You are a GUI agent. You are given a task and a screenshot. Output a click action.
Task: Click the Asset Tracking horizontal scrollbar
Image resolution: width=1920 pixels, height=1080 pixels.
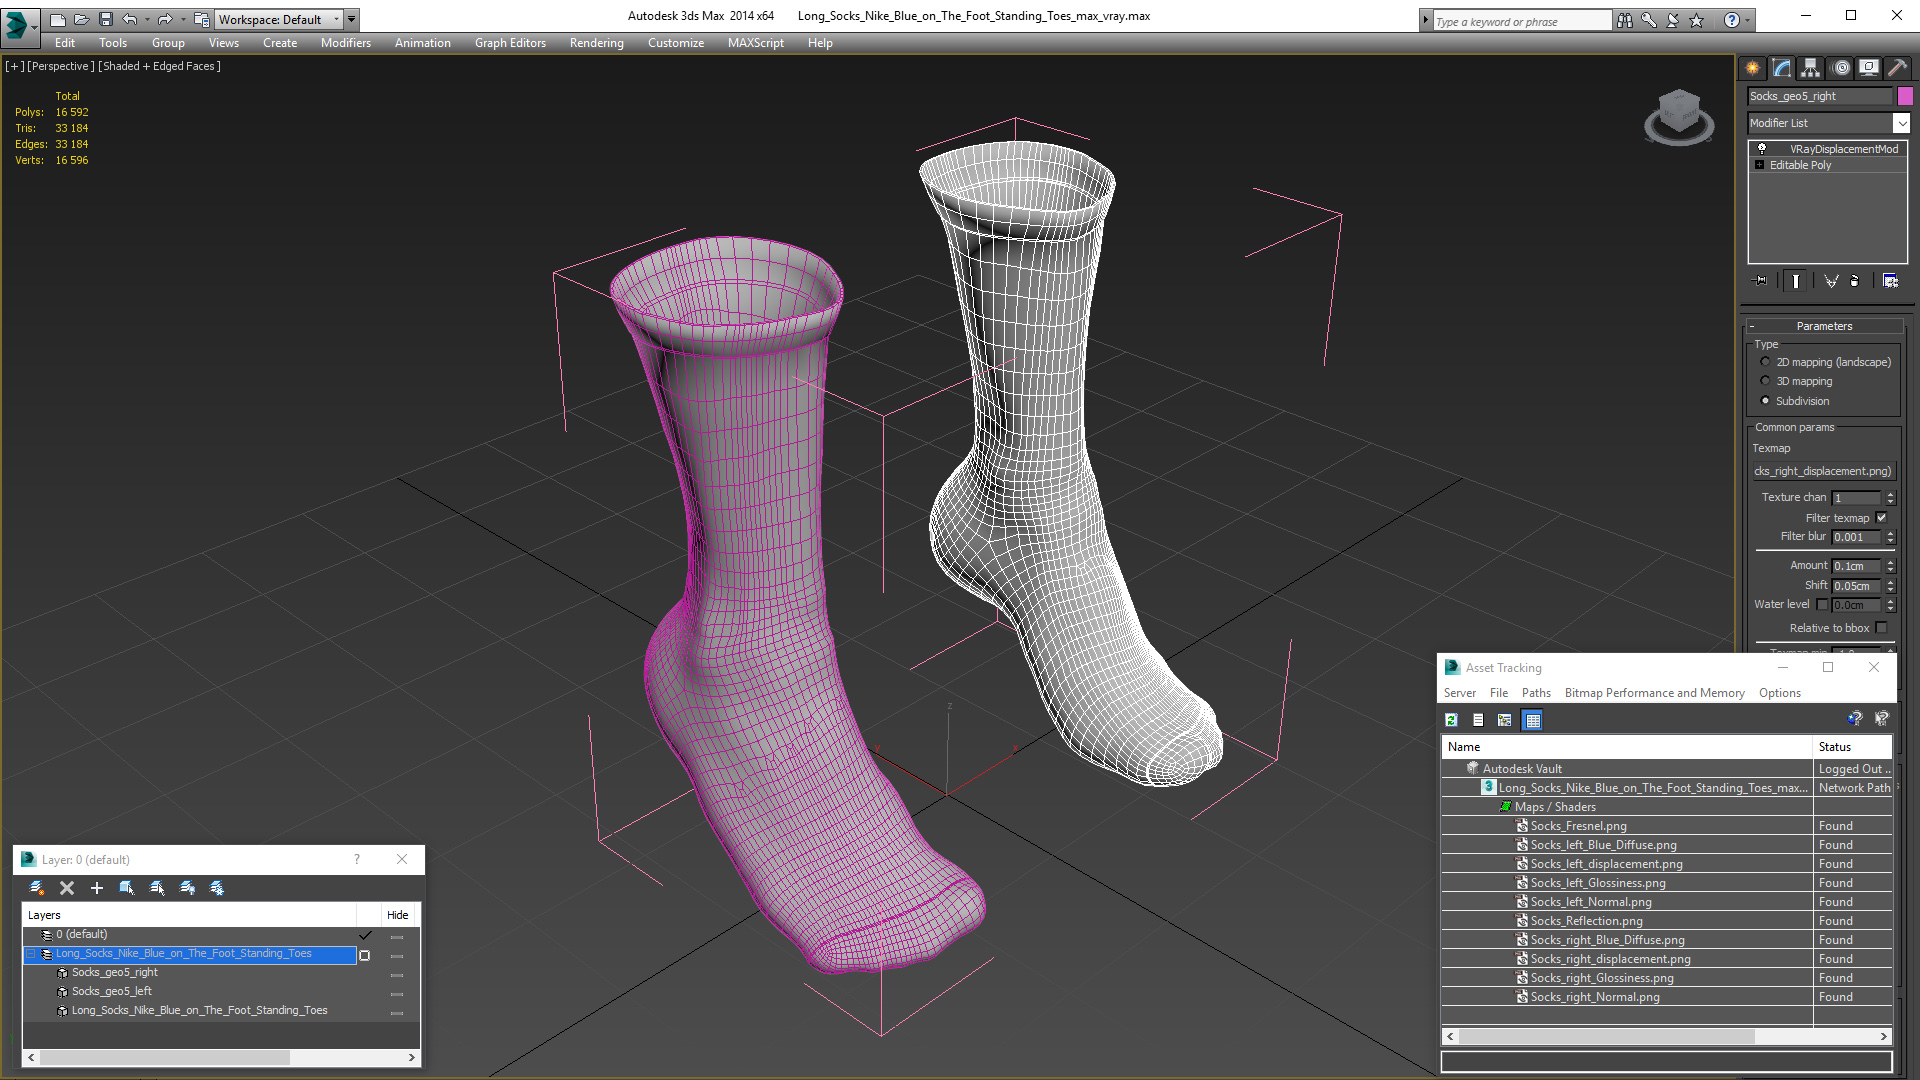click(1666, 1037)
